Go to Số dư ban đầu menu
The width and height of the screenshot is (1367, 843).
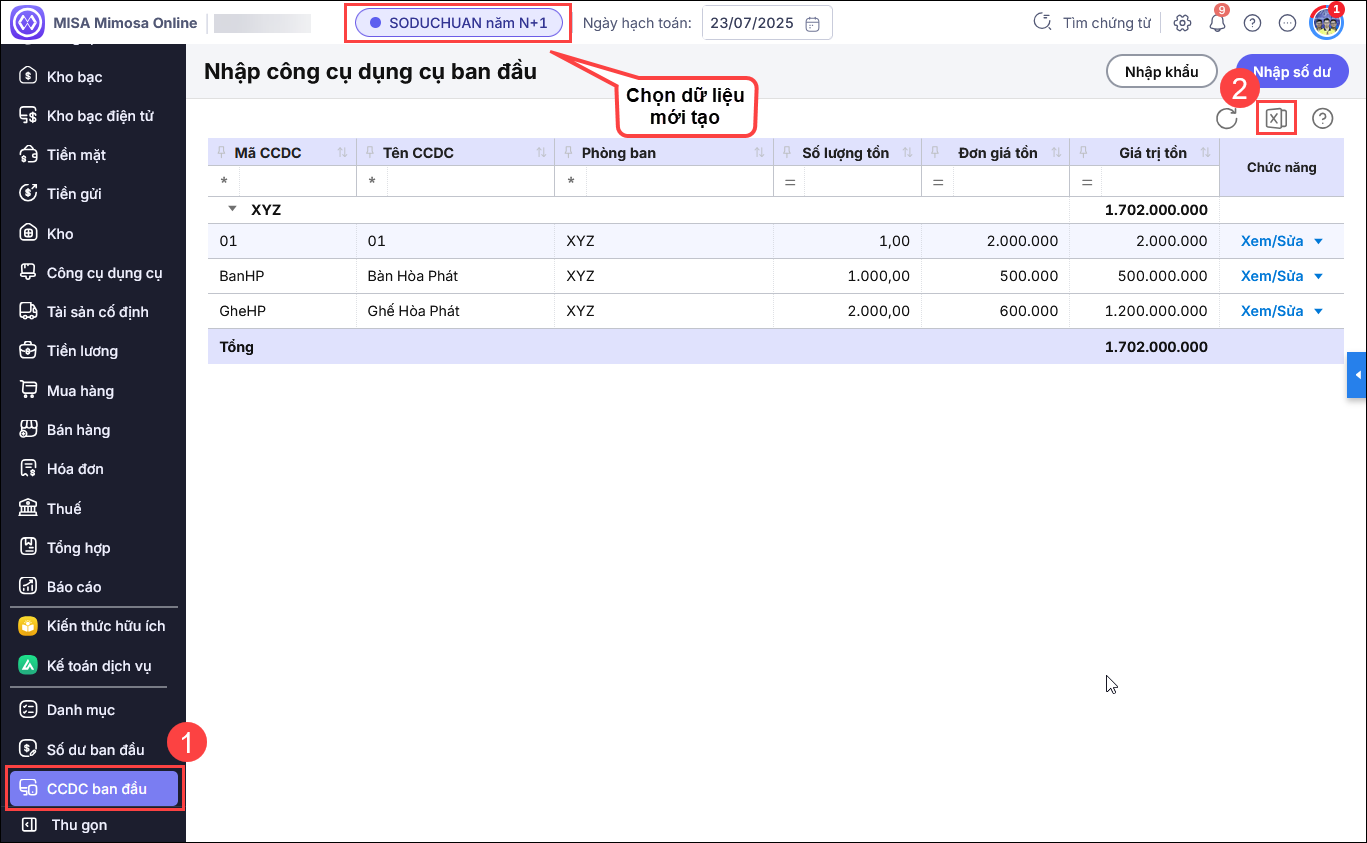pyautogui.click(x=95, y=750)
